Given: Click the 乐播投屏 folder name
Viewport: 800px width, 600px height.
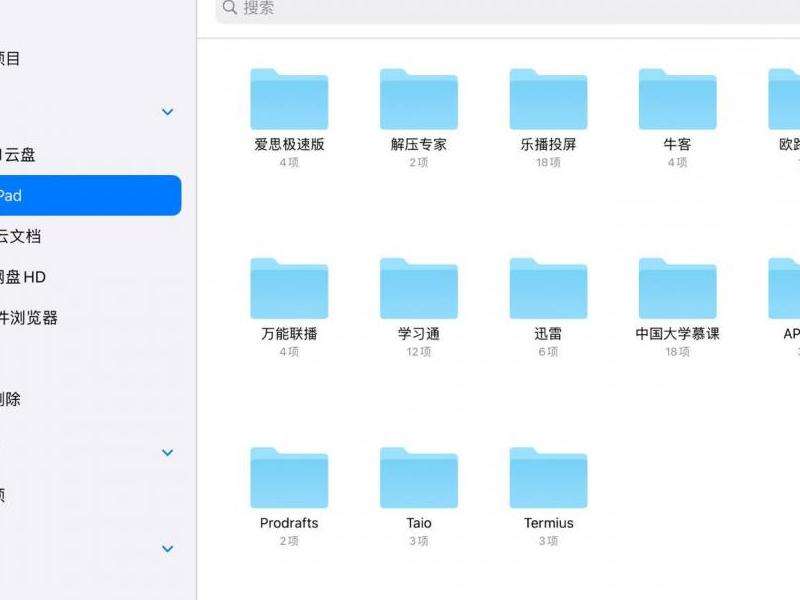Looking at the screenshot, I should click(x=548, y=144).
